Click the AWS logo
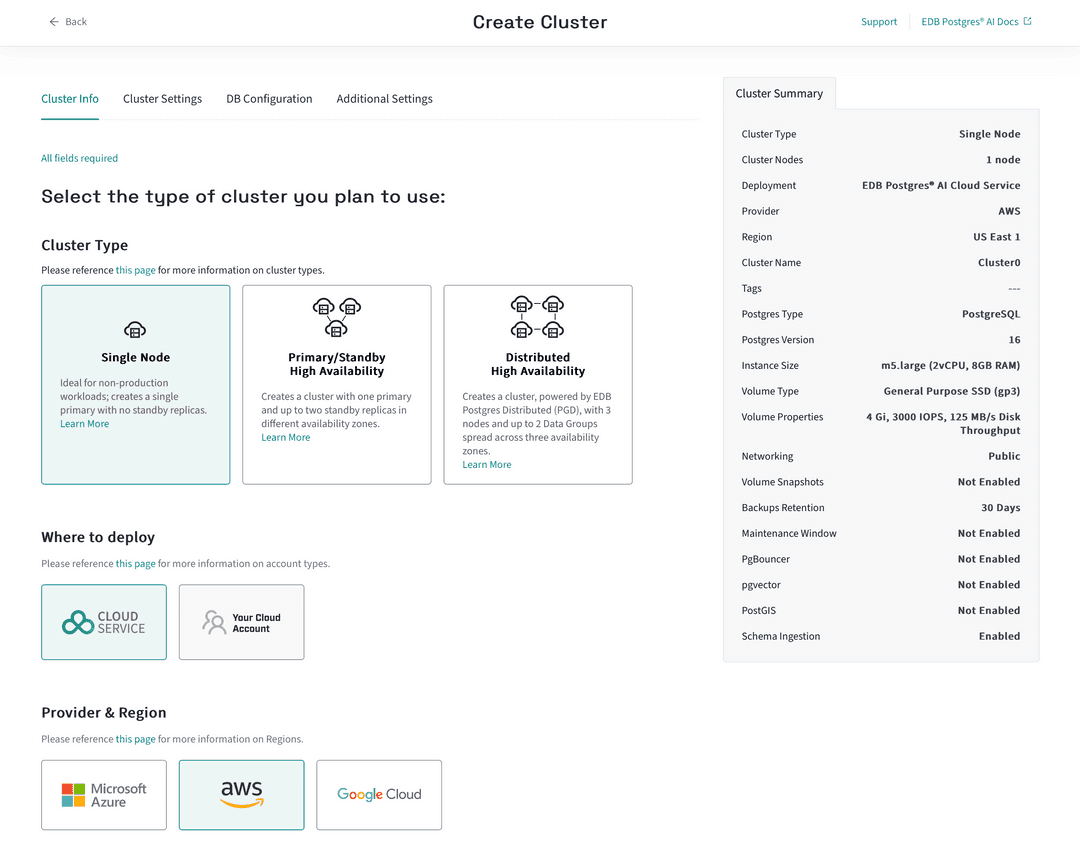1080x844 pixels. [242, 794]
